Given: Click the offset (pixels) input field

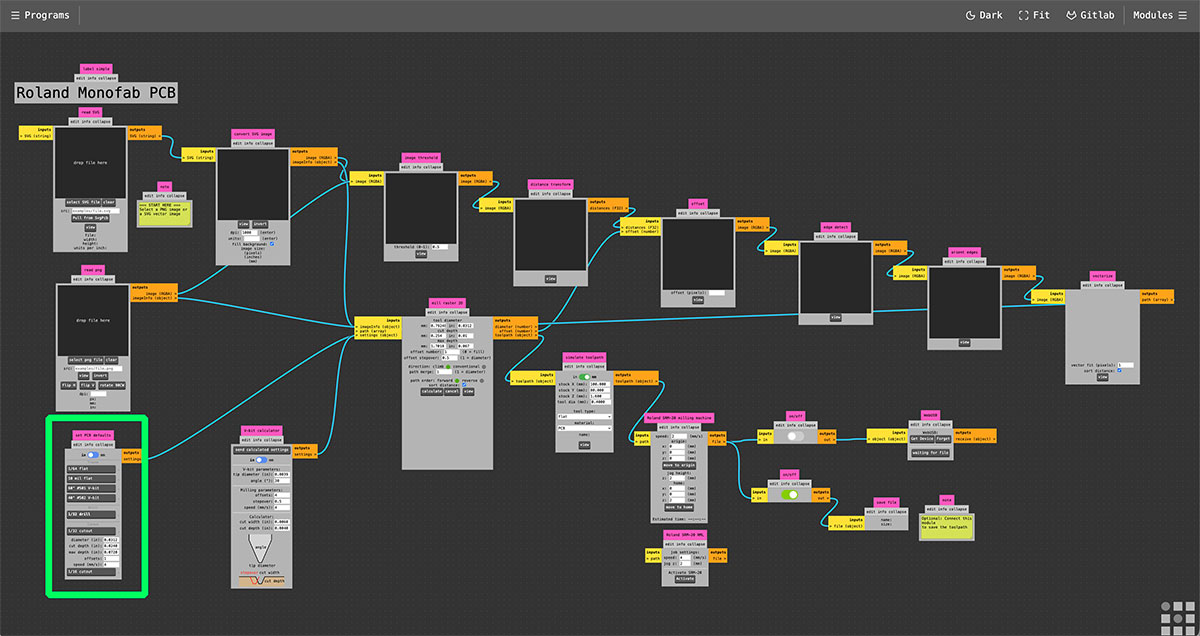Looking at the screenshot, I should [717, 293].
